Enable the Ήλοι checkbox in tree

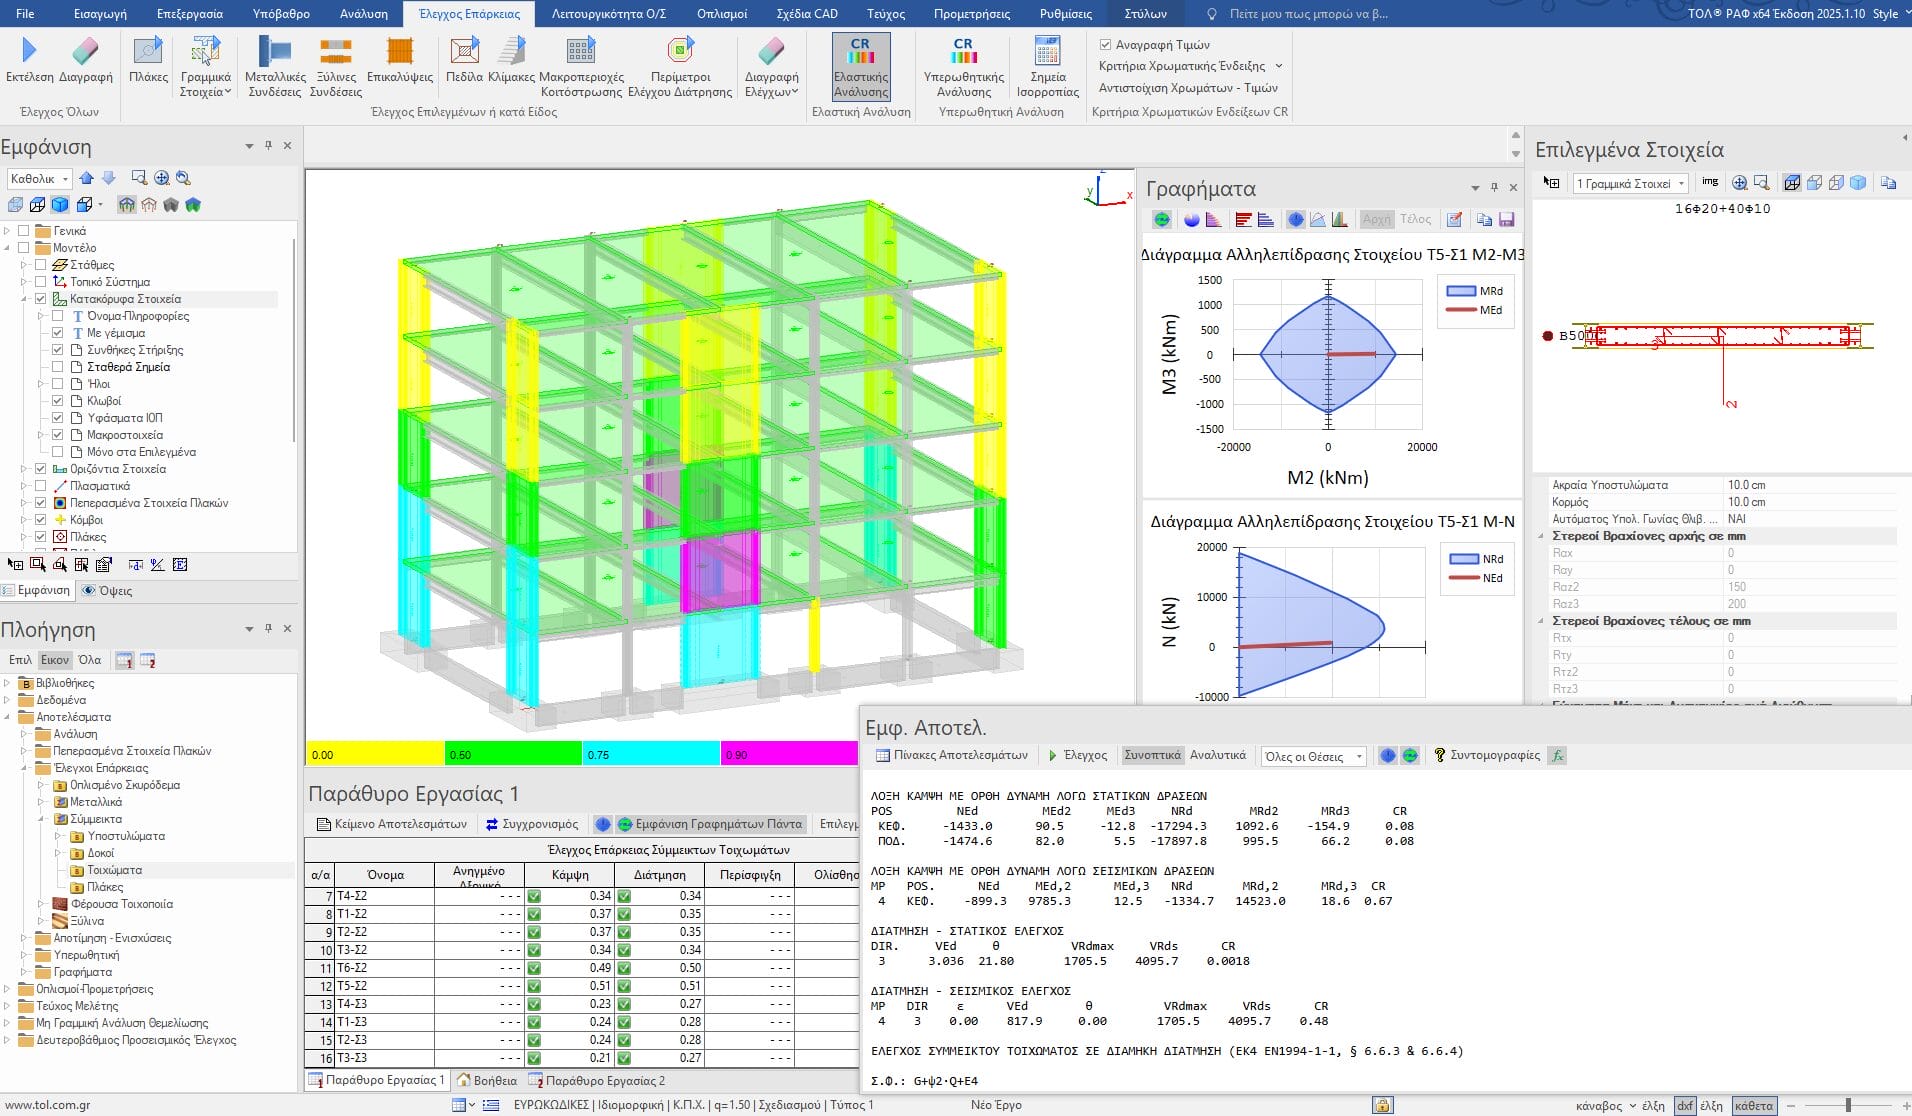58,384
